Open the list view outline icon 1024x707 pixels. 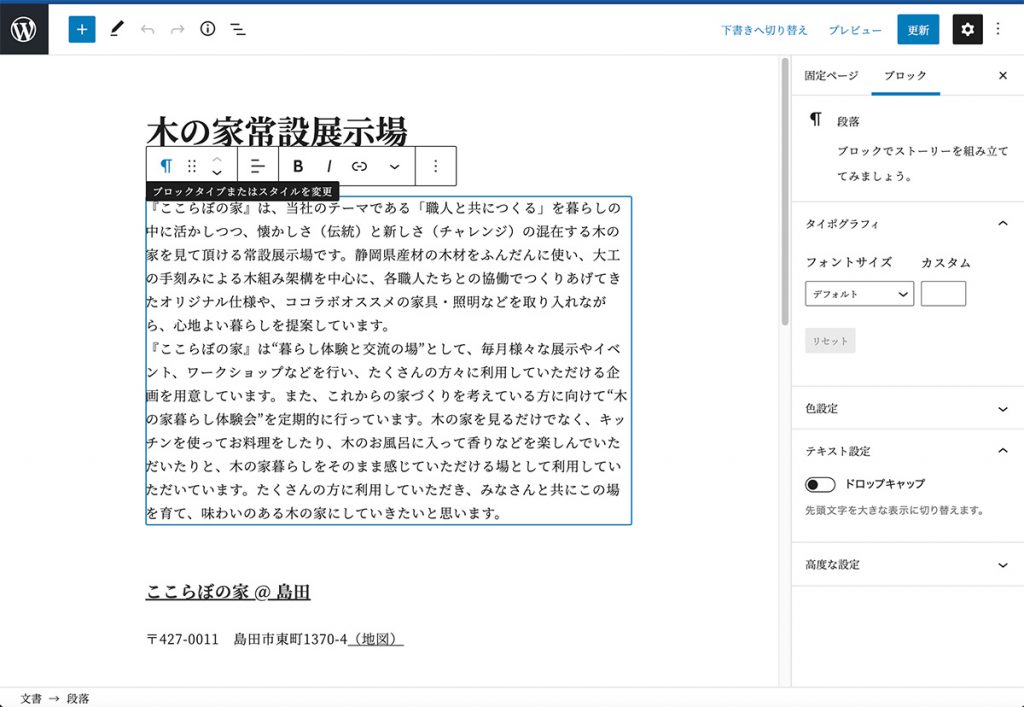(238, 29)
